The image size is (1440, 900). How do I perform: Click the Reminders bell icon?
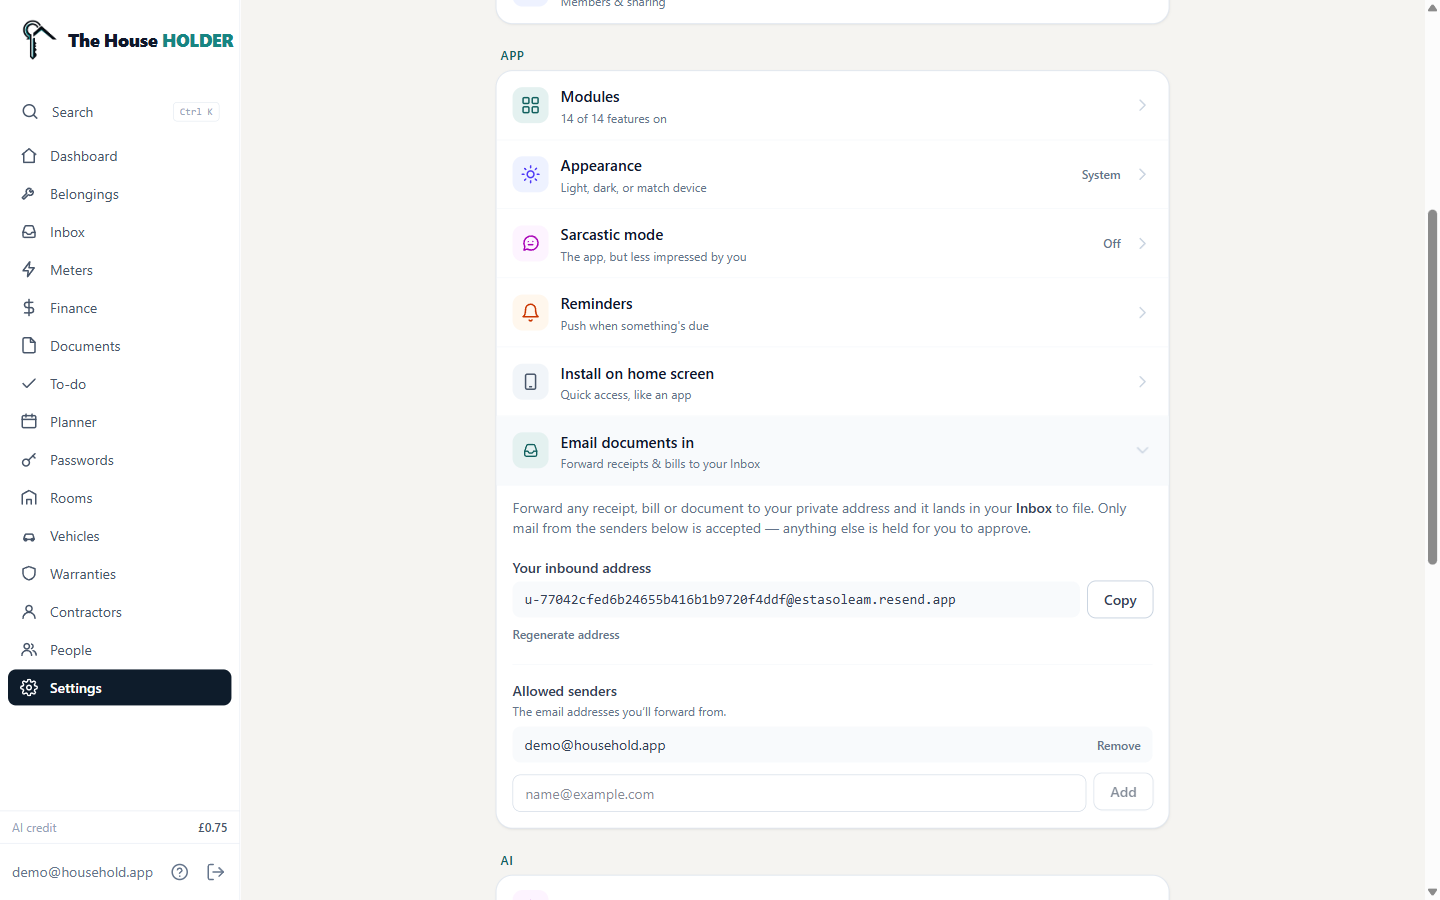531,312
